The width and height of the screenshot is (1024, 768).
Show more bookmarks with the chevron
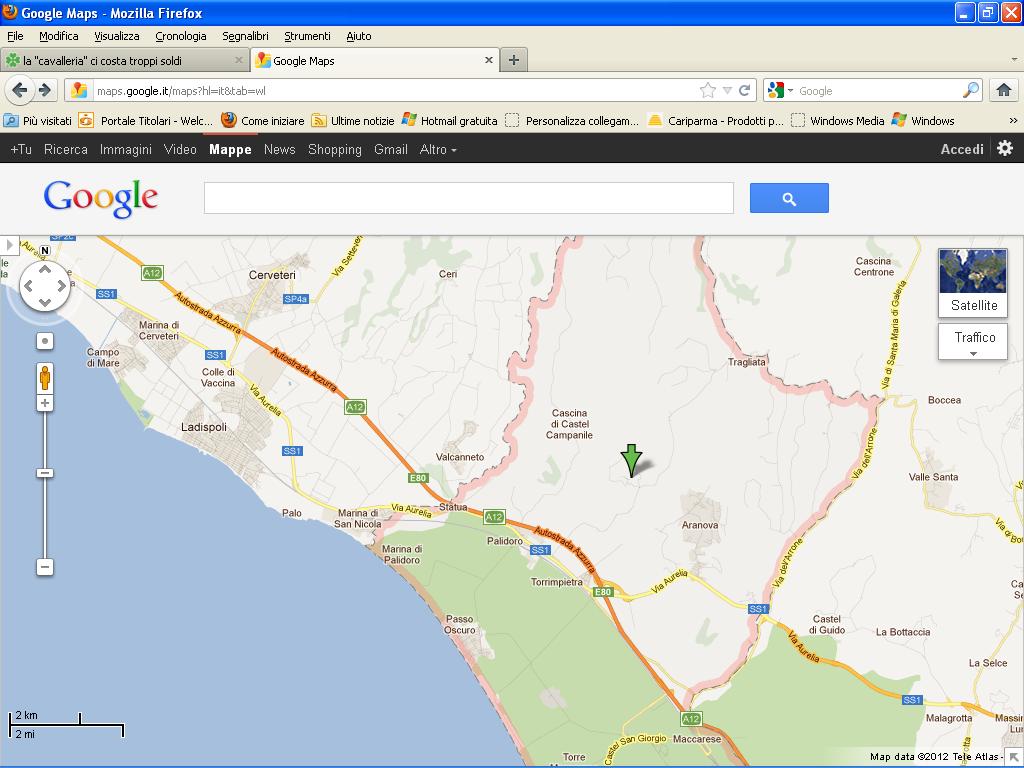coord(1012,121)
